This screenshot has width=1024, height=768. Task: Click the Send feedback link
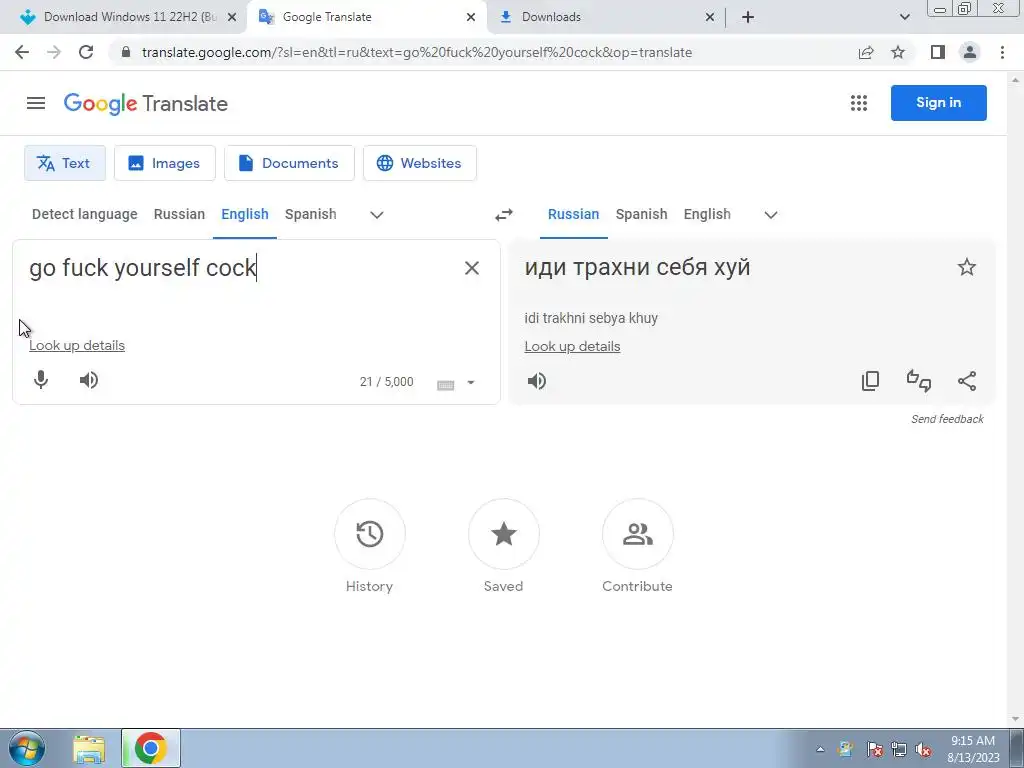click(947, 419)
